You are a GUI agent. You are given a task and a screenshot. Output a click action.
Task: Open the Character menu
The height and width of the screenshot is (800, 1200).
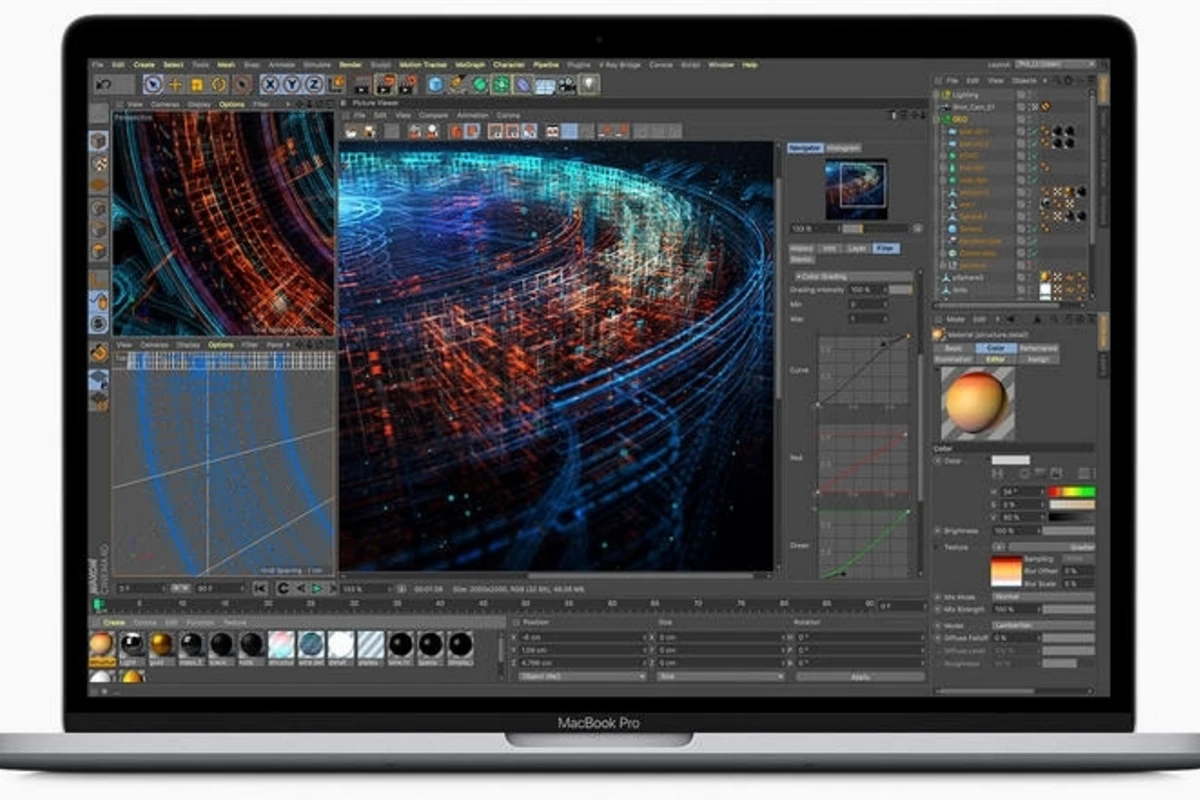tap(511, 64)
